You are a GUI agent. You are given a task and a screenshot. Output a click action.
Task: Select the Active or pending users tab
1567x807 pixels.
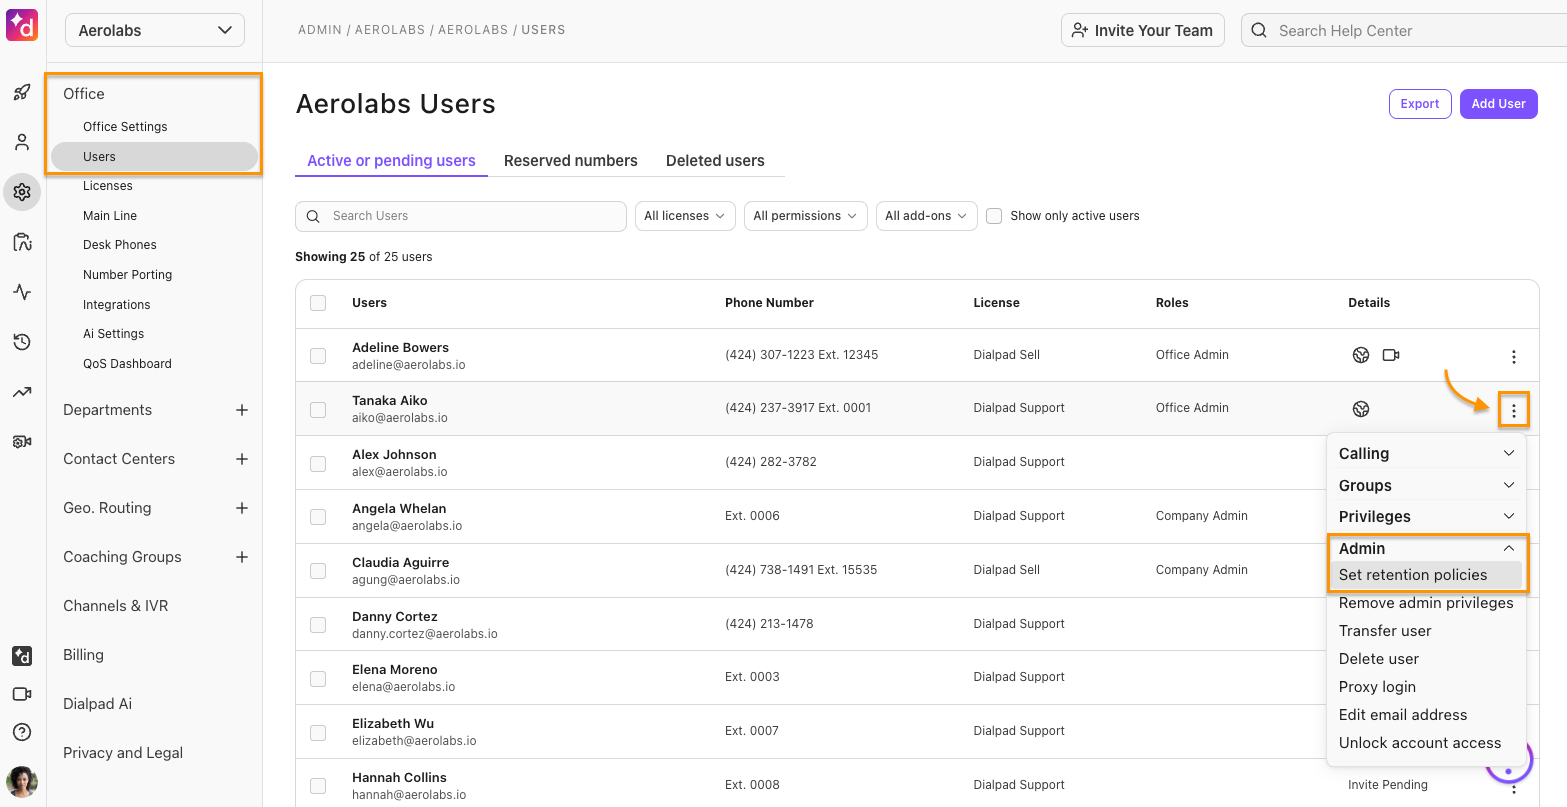(391, 160)
